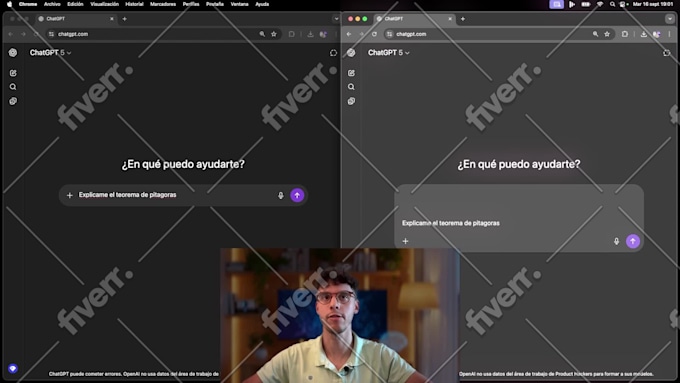Image resolution: width=680 pixels, height=383 pixels.
Task: Bookmark page with star in right window
Action: [607, 34]
